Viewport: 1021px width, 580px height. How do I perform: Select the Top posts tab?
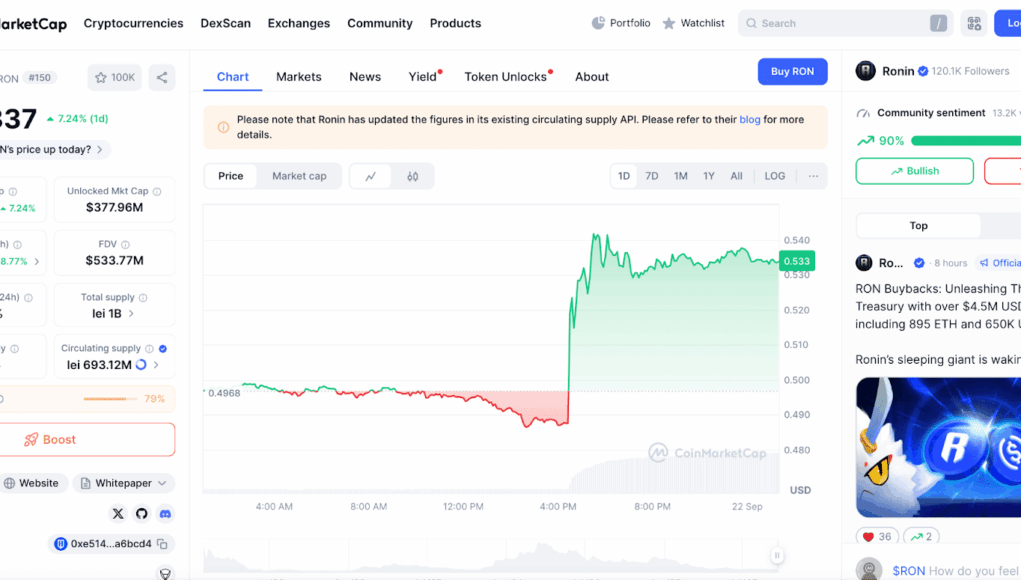(x=918, y=226)
